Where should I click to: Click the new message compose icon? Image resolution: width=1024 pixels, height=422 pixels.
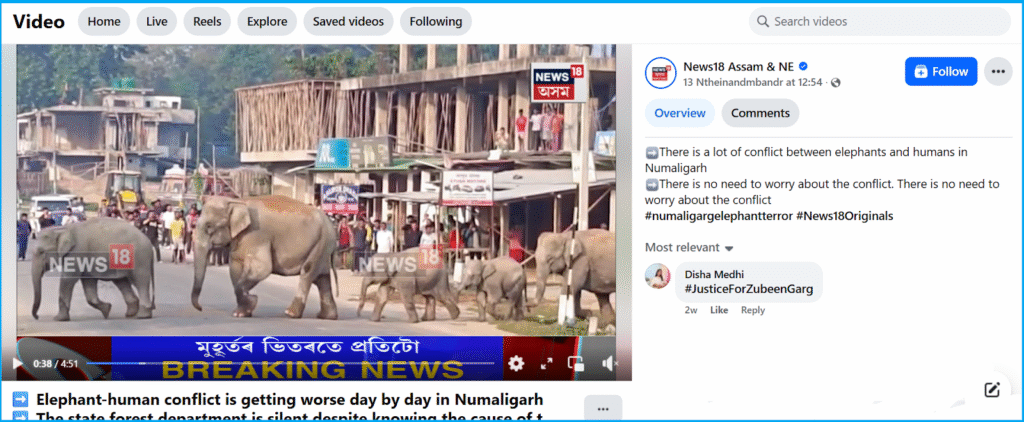pos(992,390)
